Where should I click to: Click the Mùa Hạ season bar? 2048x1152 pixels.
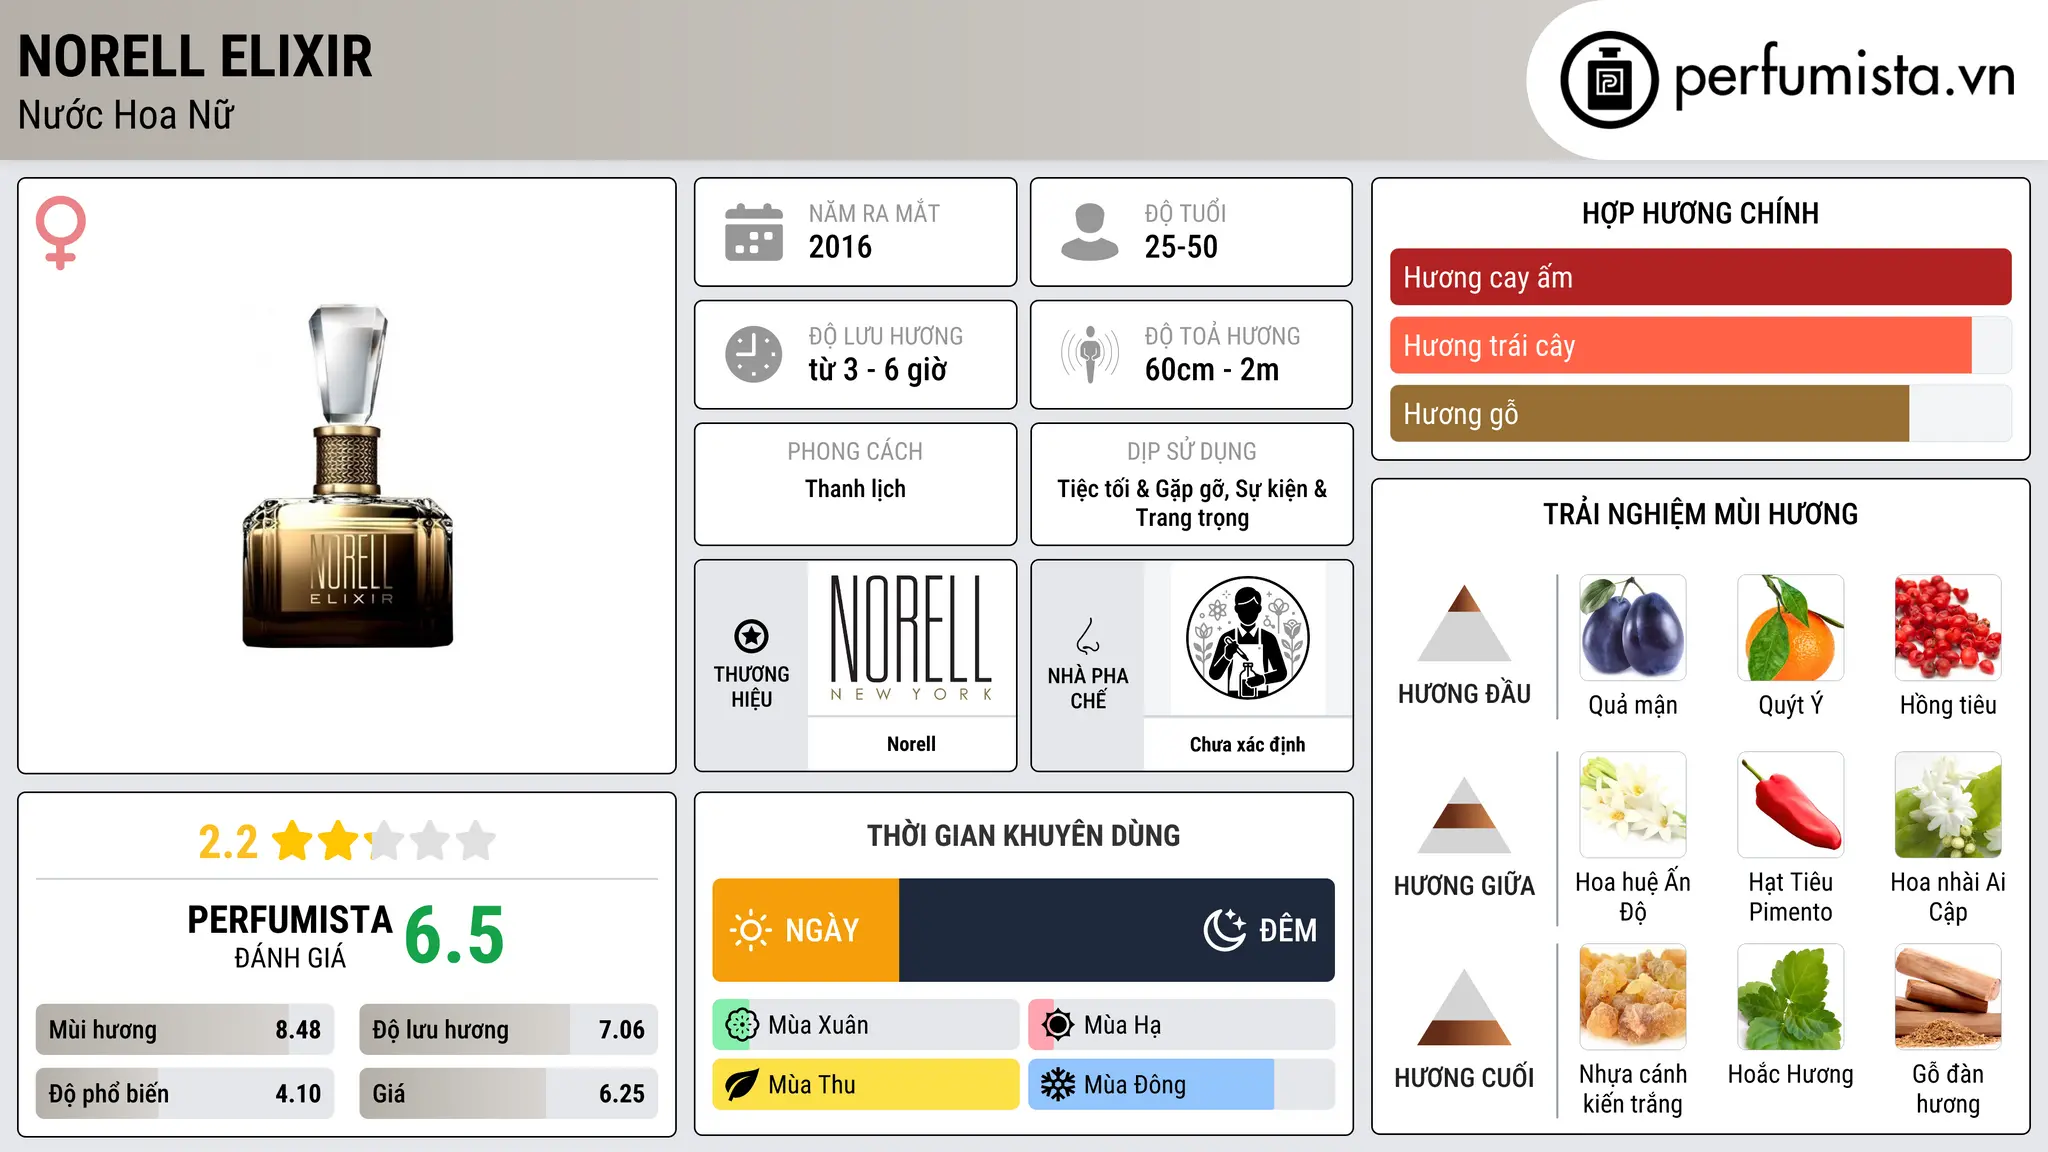(x=1181, y=1025)
